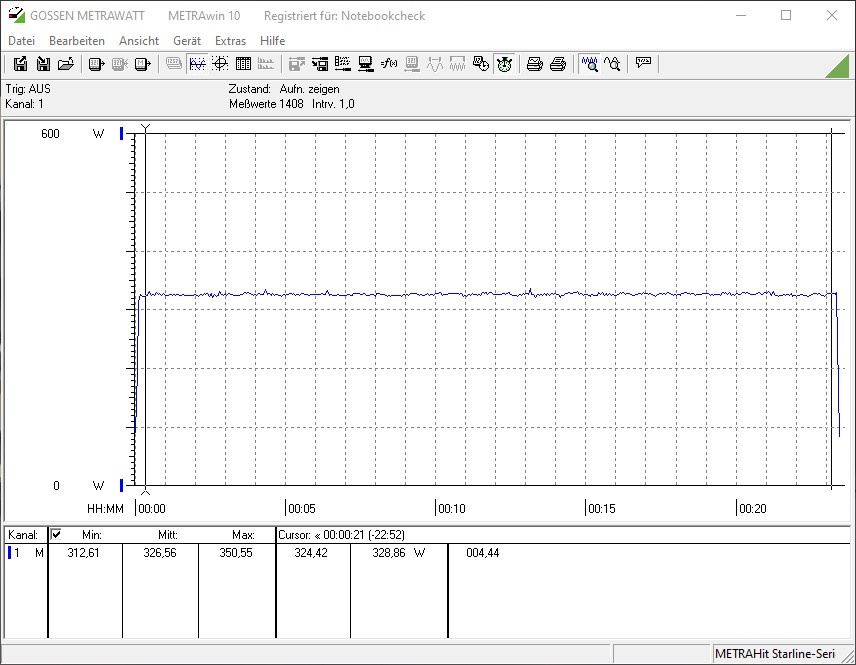Open the Extras menu
The width and height of the screenshot is (856, 665).
pyautogui.click(x=230, y=41)
